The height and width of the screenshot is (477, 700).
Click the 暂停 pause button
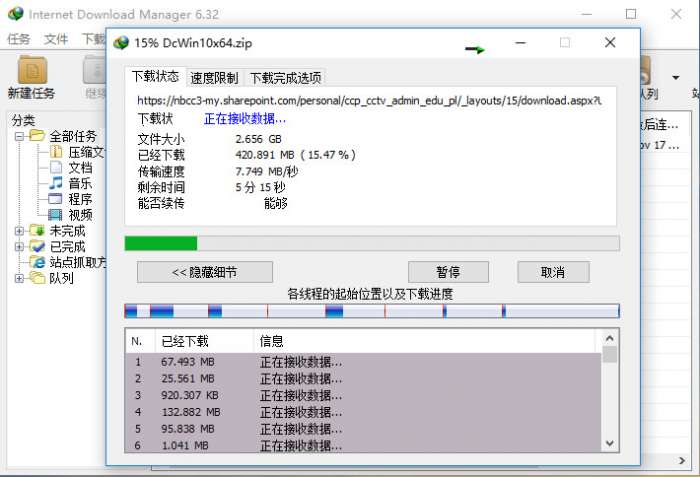(448, 272)
